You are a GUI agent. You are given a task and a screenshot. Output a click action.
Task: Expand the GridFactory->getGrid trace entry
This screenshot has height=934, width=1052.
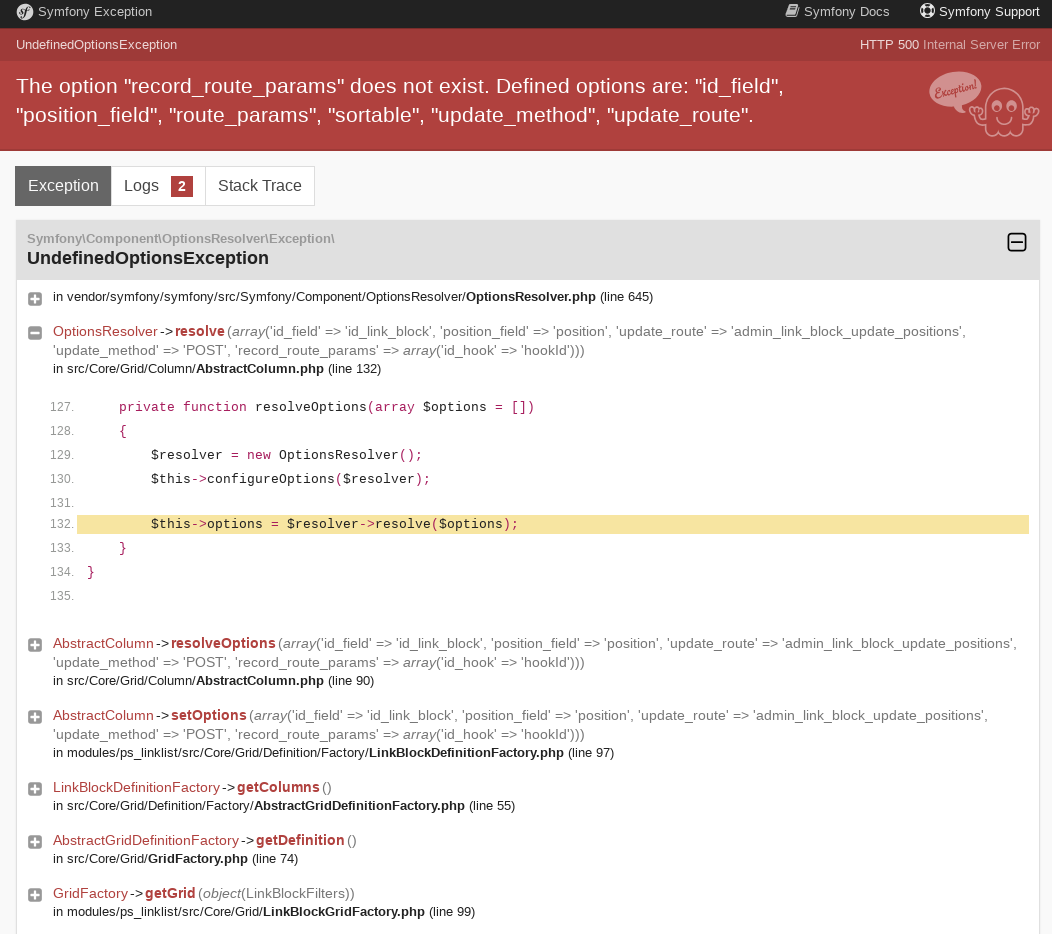coord(35,894)
